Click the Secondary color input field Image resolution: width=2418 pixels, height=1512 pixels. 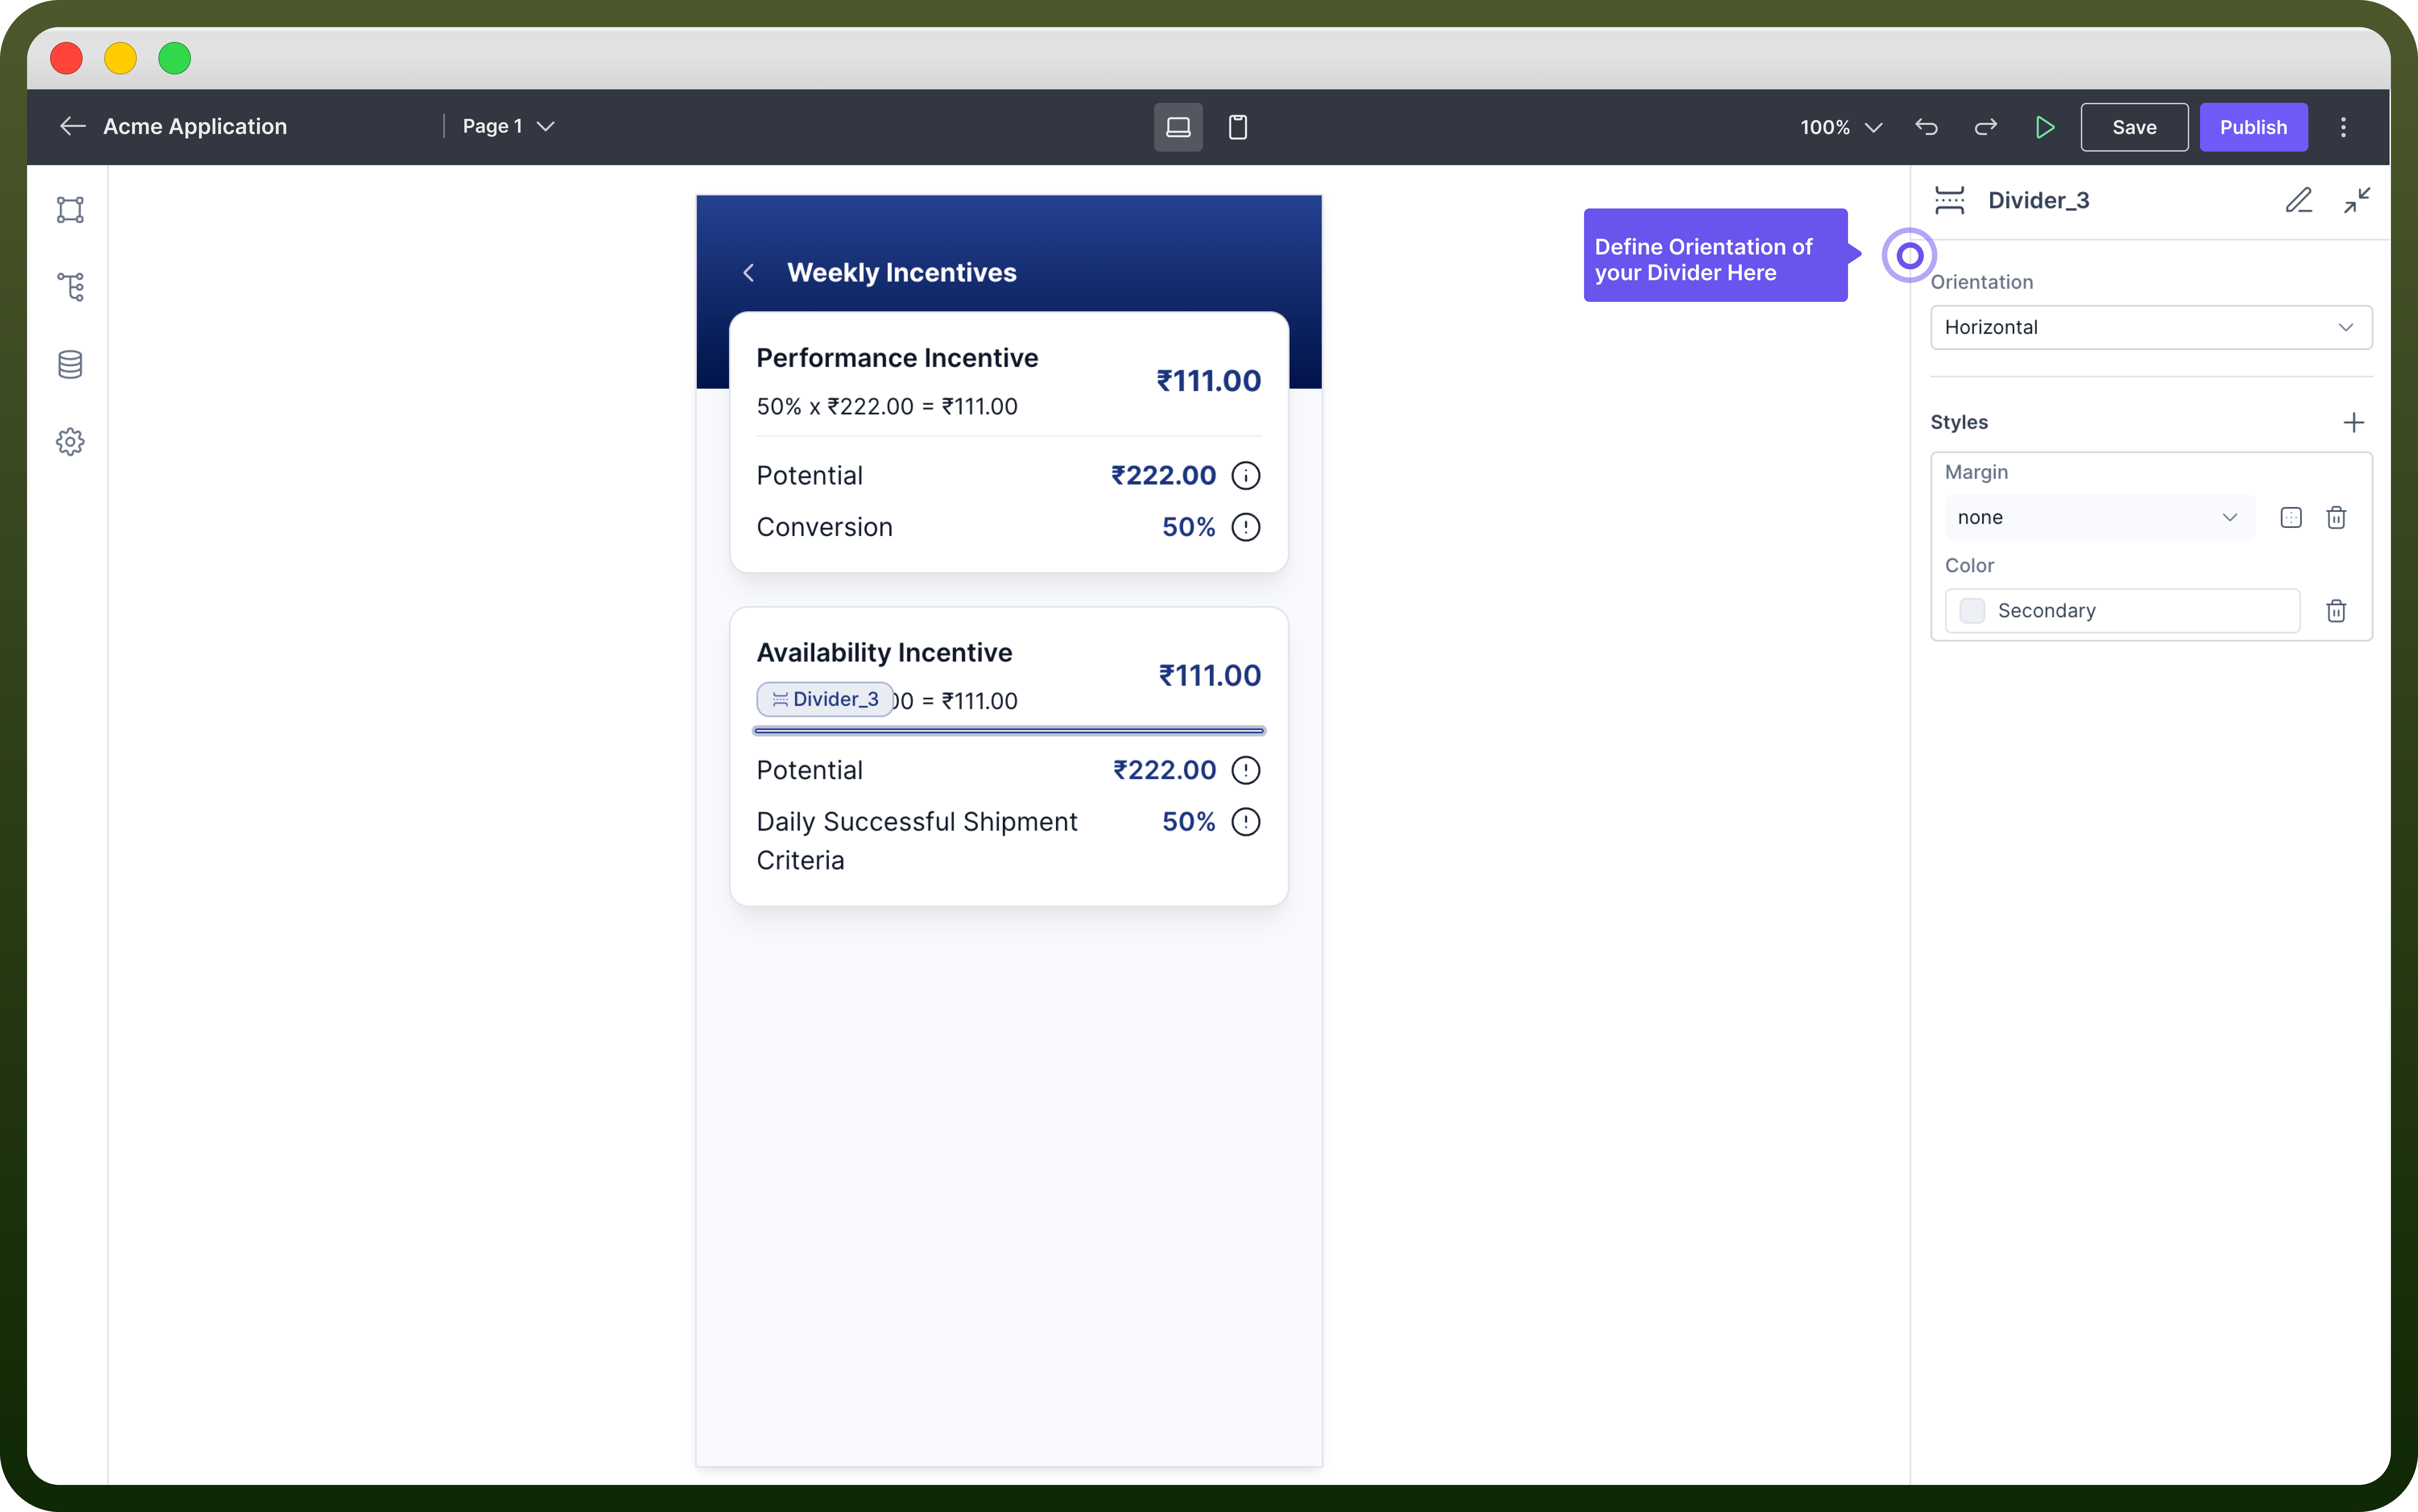click(x=2122, y=611)
